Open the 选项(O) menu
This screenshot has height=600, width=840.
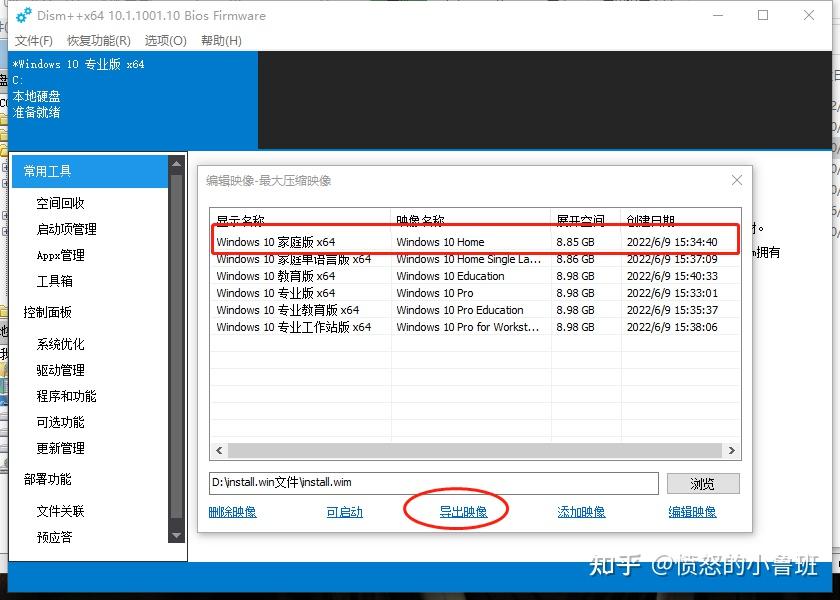point(166,41)
